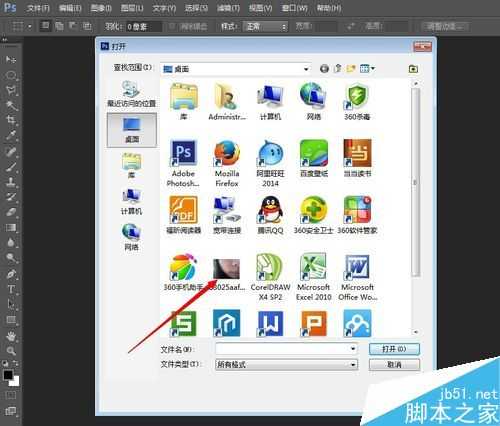Click the Administrator folder icon
This screenshot has width=500, height=426.
point(227,96)
